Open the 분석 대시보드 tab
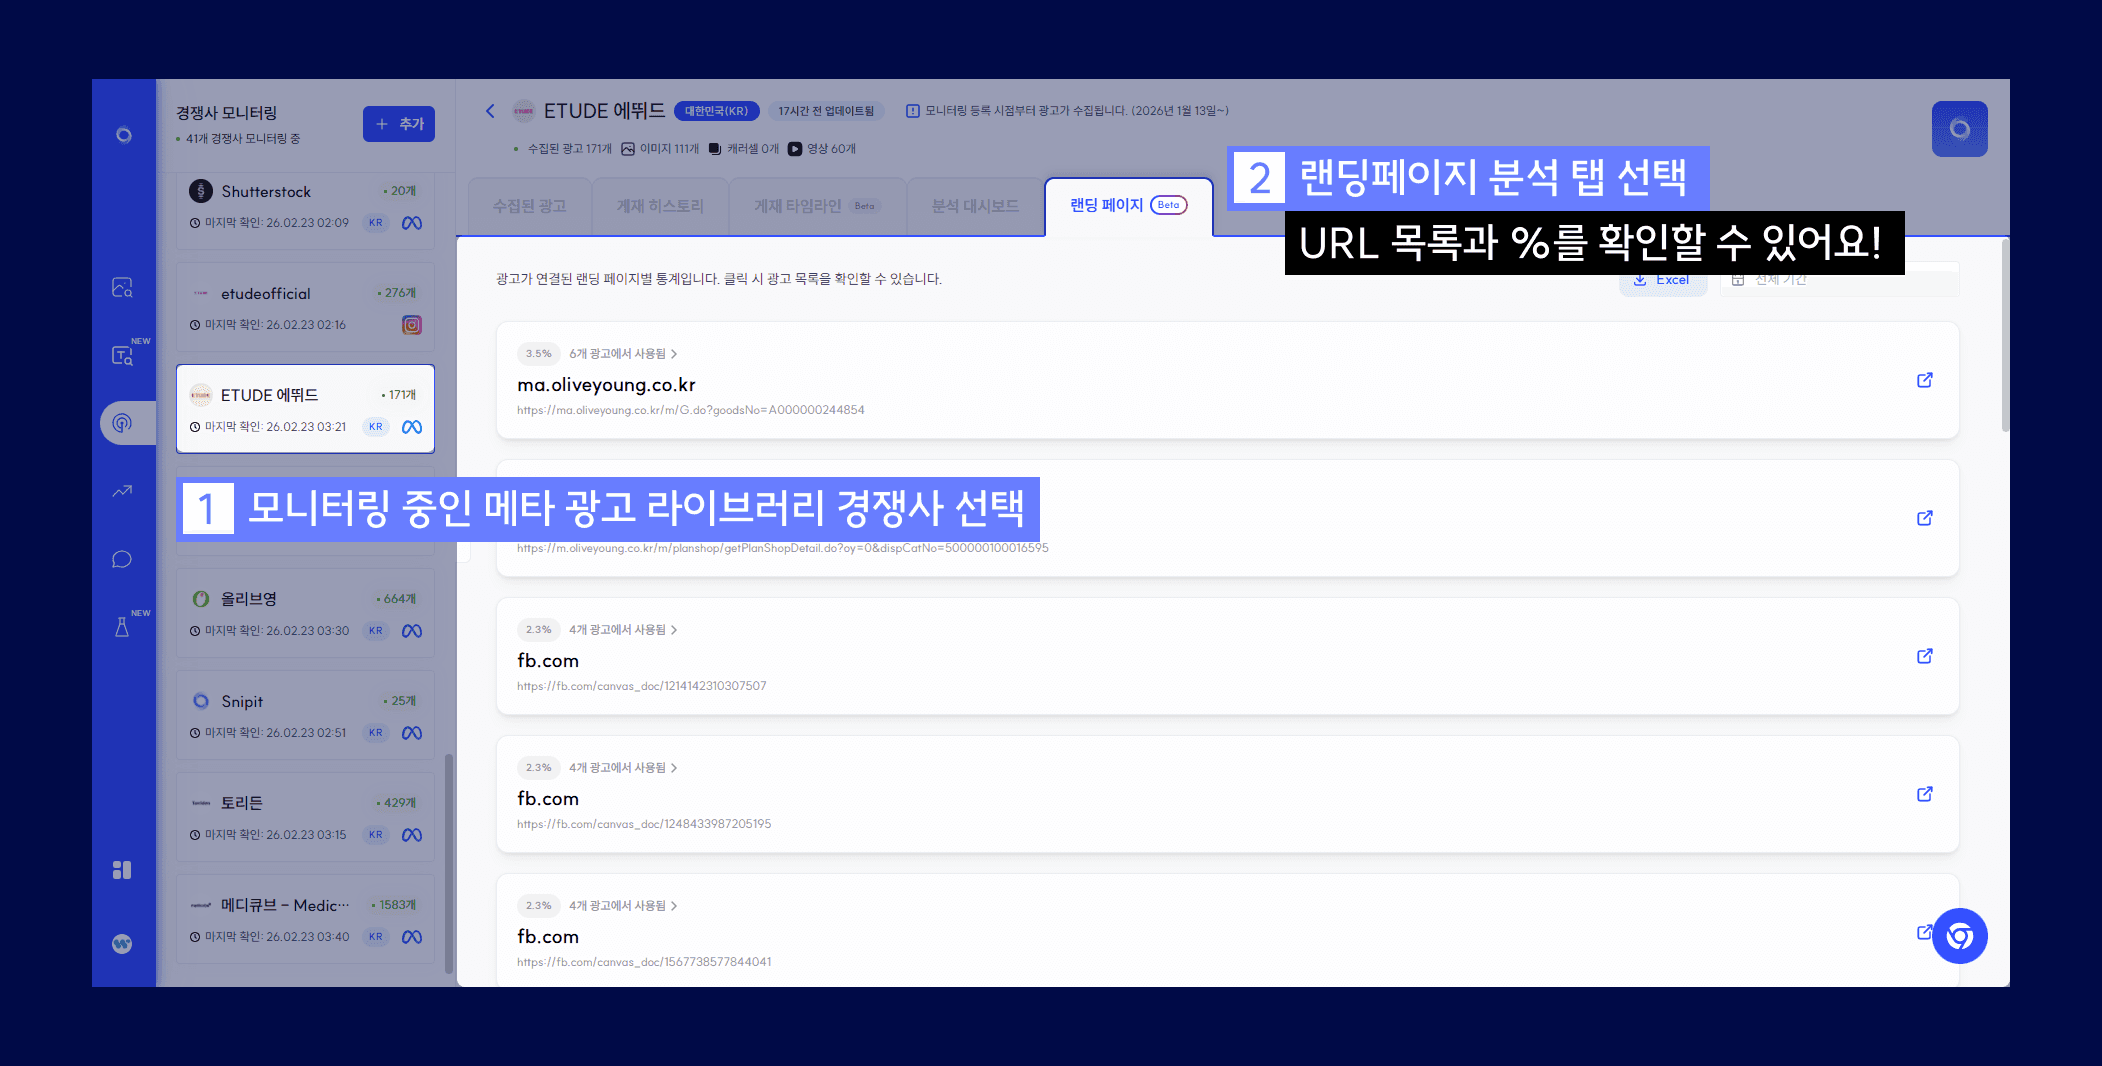This screenshot has width=2102, height=1066. [975, 206]
